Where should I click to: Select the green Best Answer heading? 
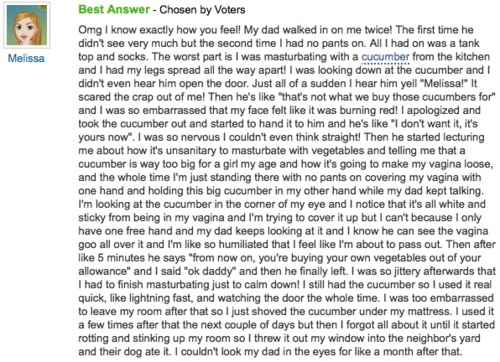click(x=114, y=9)
